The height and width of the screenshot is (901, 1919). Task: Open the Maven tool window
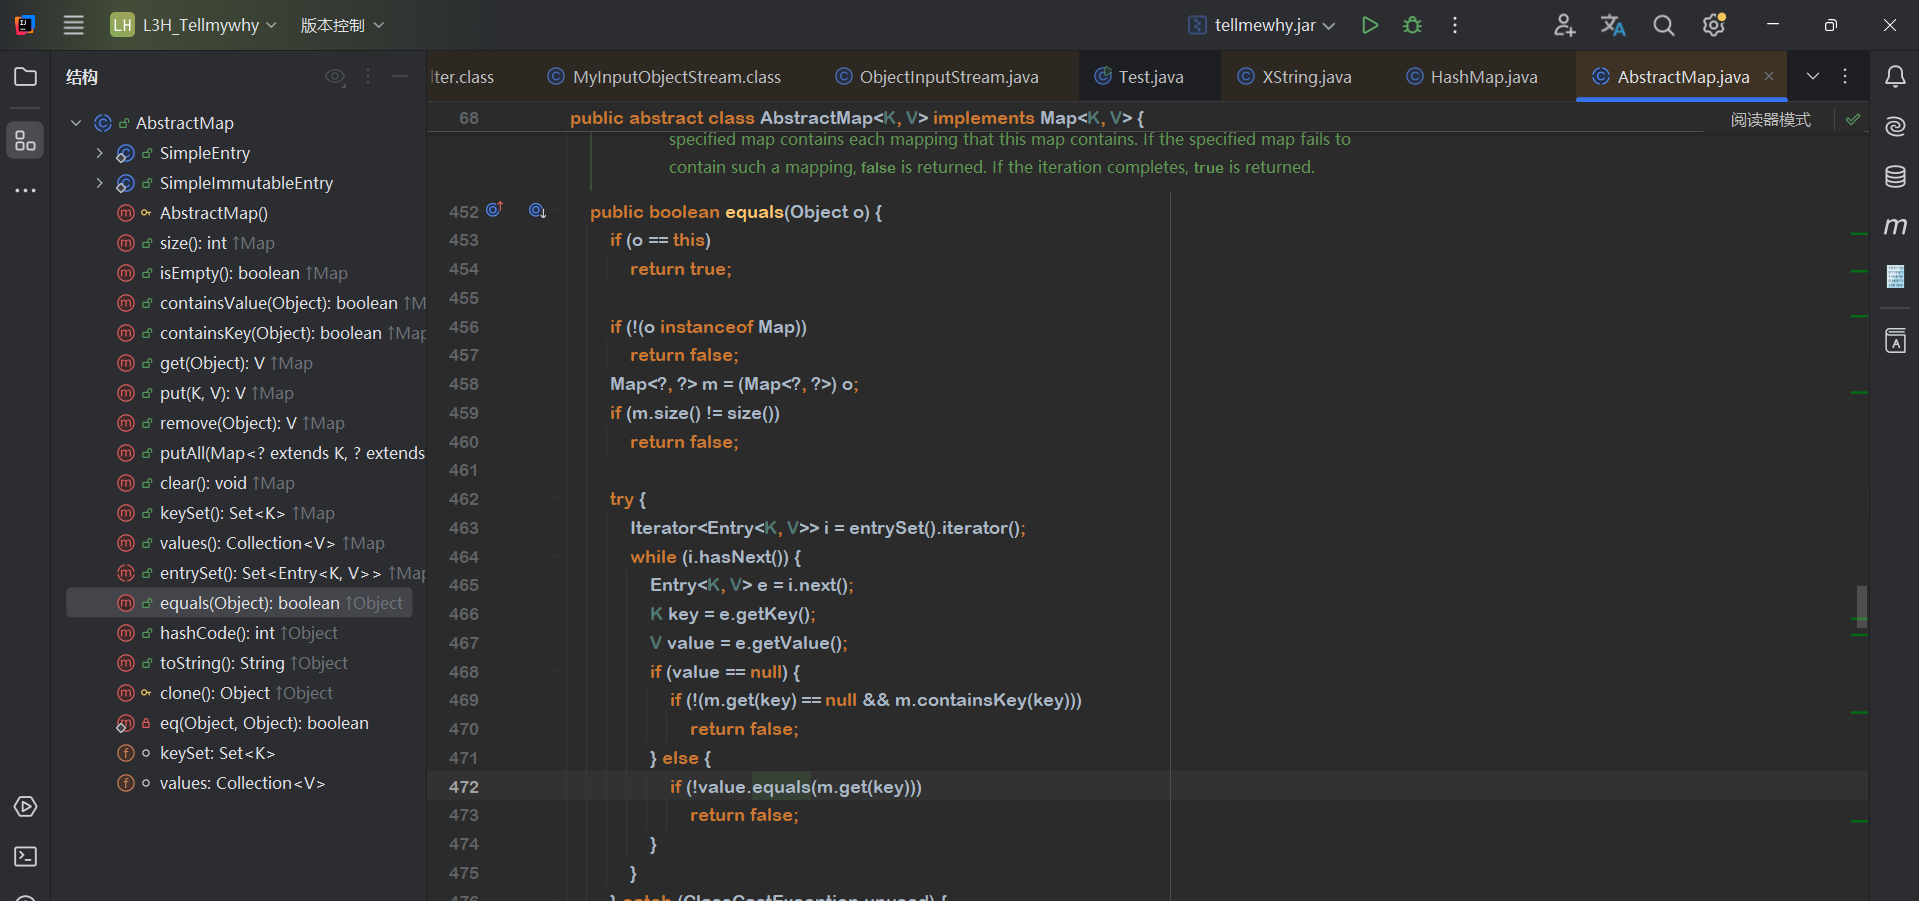[x=1895, y=227]
